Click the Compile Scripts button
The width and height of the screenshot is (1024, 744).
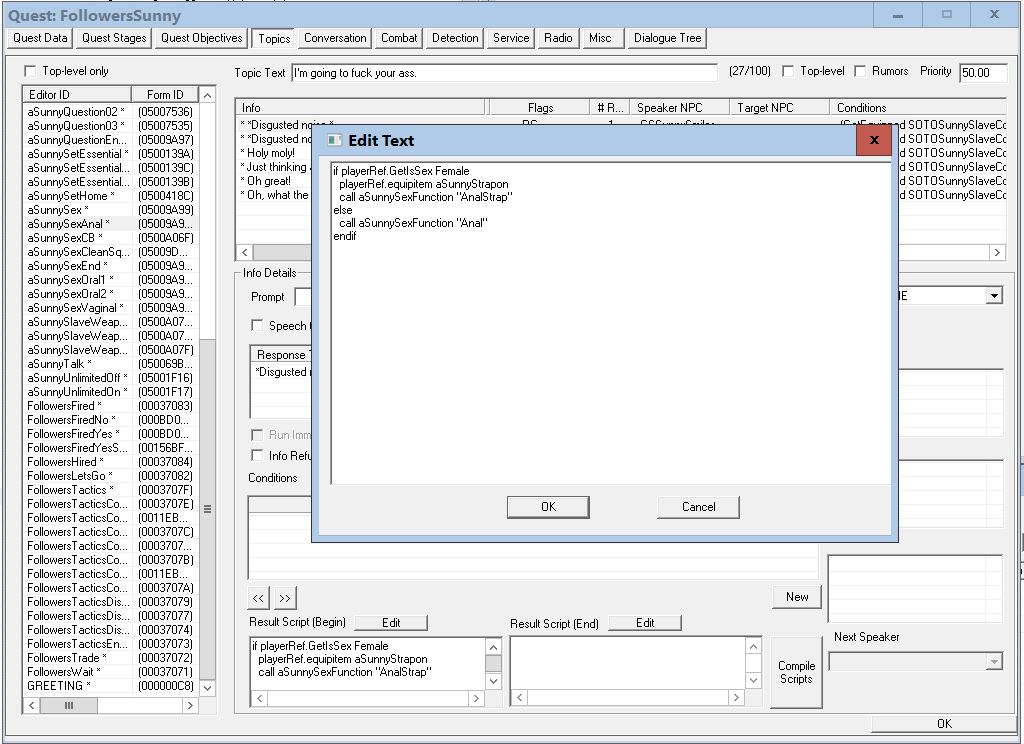coord(796,672)
